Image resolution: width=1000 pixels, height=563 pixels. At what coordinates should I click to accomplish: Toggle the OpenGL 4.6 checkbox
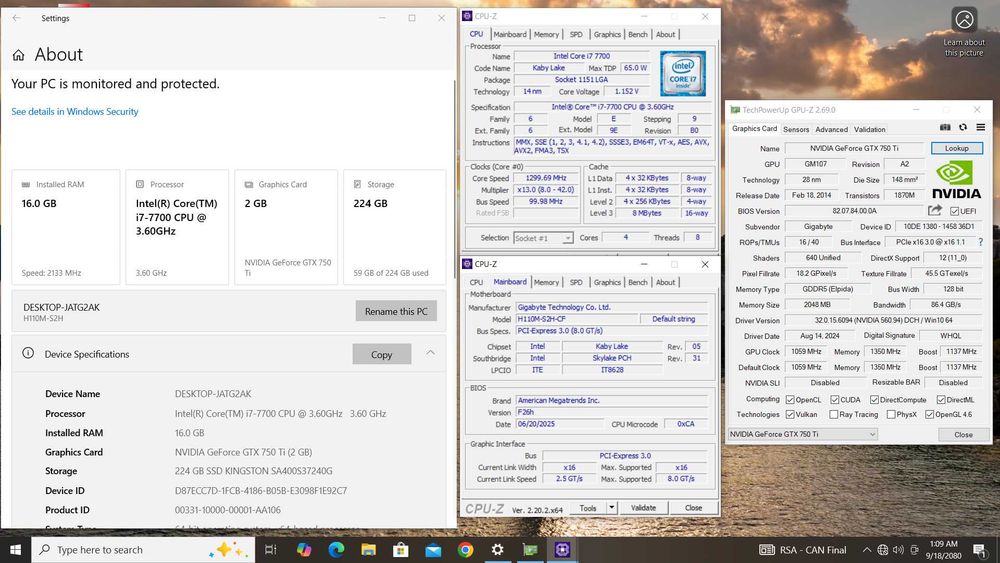pyautogui.click(x=929, y=414)
